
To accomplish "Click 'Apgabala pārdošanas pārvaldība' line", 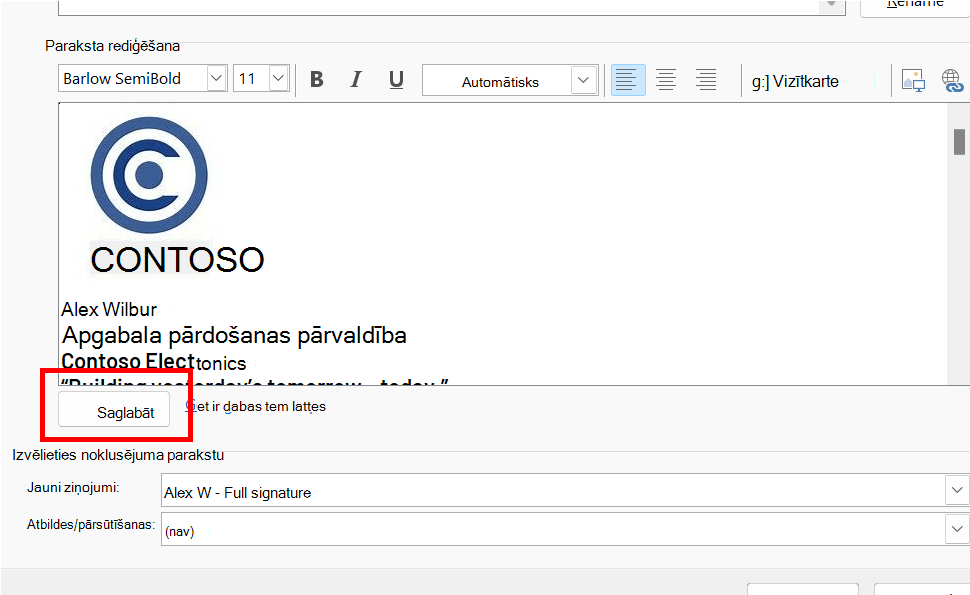I will pyautogui.click(x=234, y=336).
